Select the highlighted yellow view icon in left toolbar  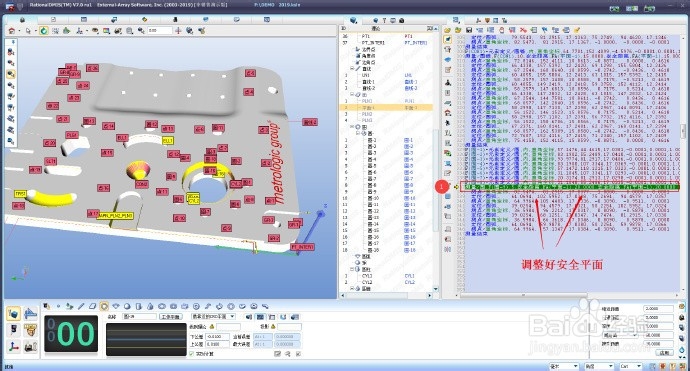point(11,74)
